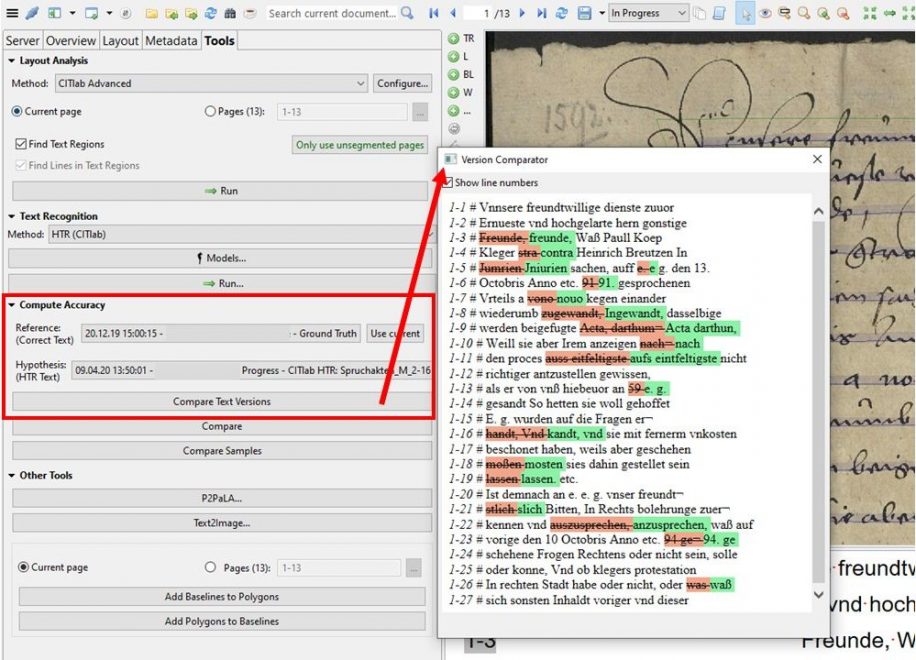Toggle Show line numbers checkbox
This screenshot has height=660, width=916.
click(449, 183)
